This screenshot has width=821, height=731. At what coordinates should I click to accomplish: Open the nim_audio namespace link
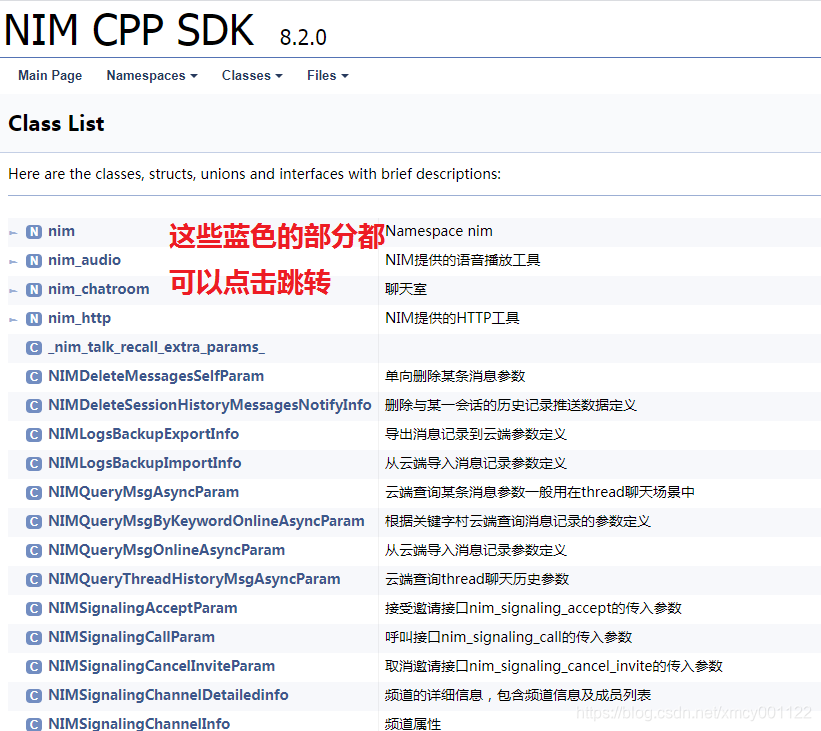(x=84, y=260)
